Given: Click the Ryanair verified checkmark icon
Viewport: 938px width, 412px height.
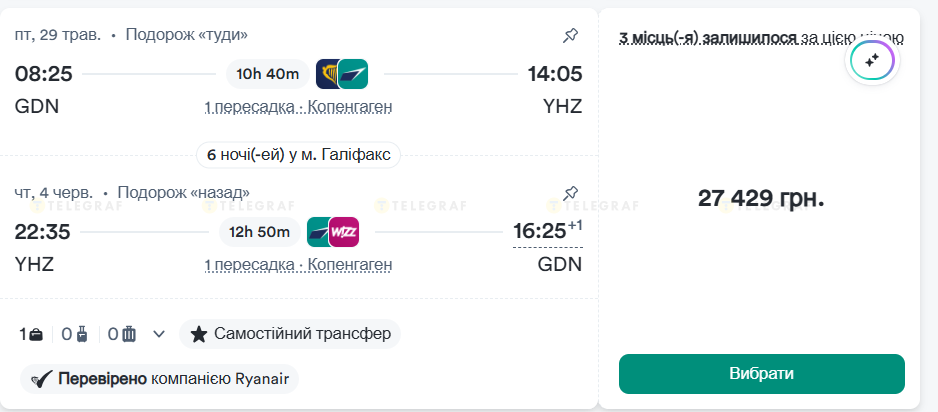Looking at the screenshot, I should tap(42, 379).
